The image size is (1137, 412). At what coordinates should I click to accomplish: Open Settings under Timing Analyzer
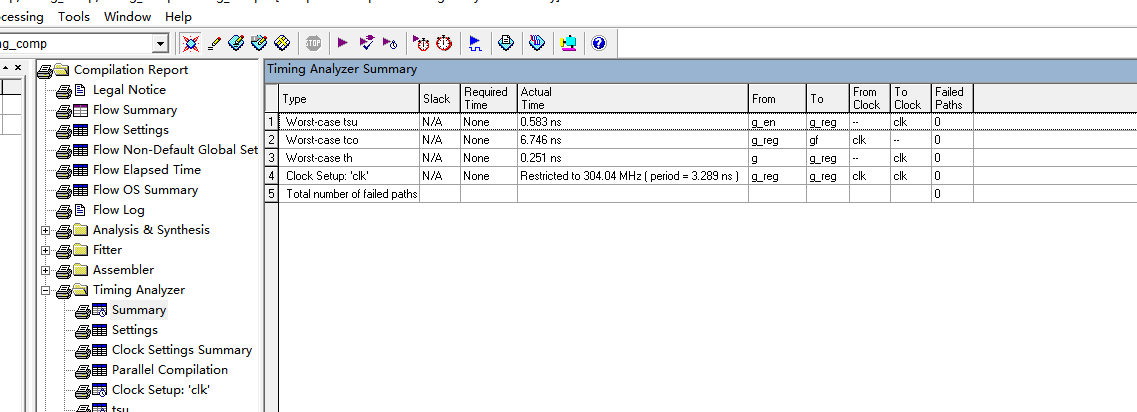134,329
